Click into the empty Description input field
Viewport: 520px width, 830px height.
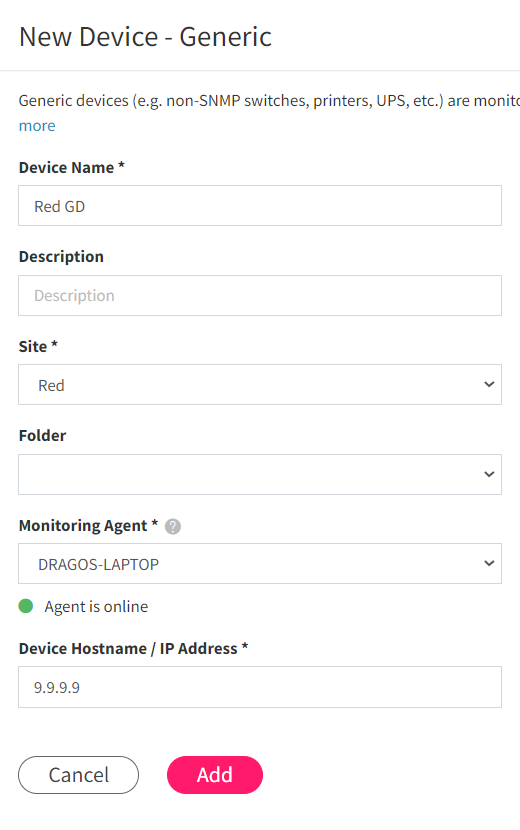tap(260, 295)
